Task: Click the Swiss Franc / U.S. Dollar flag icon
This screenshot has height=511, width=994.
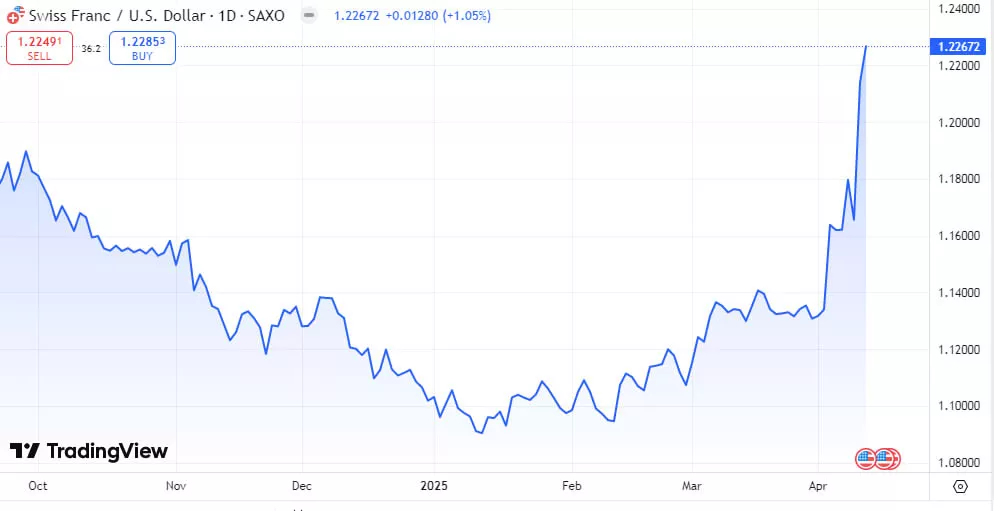Action: [16, 16]
